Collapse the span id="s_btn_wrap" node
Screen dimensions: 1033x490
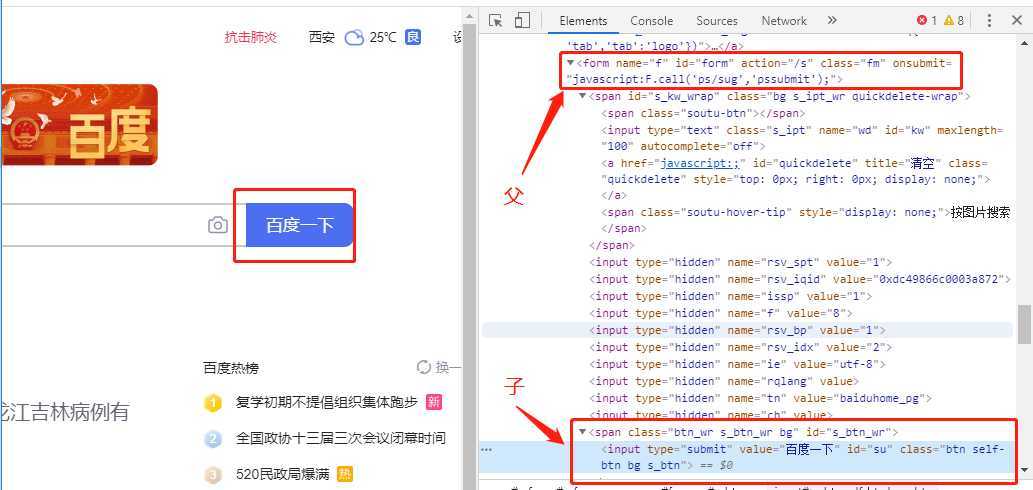point(582,432)
